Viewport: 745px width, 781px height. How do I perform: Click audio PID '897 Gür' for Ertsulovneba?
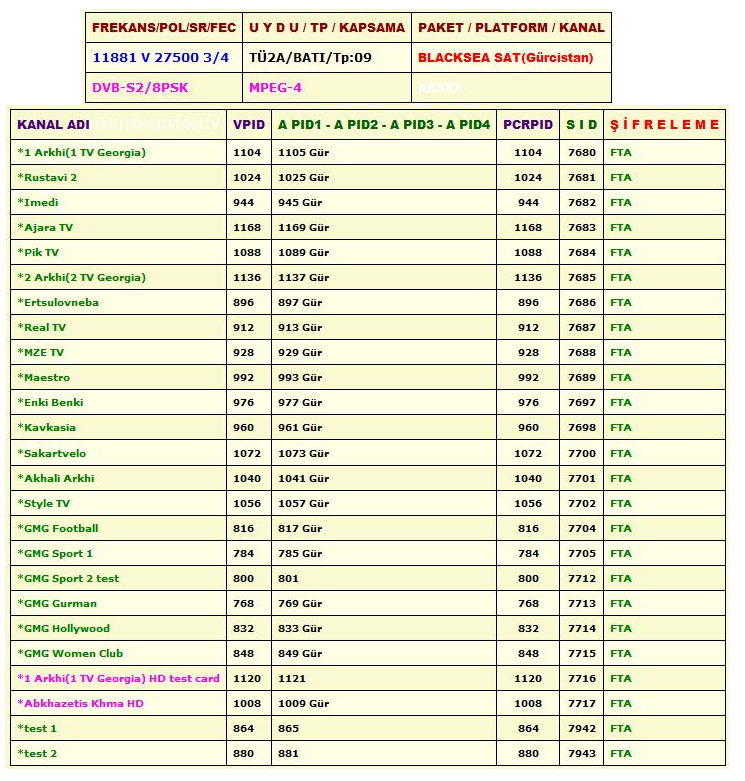click(x=300, y=302)
